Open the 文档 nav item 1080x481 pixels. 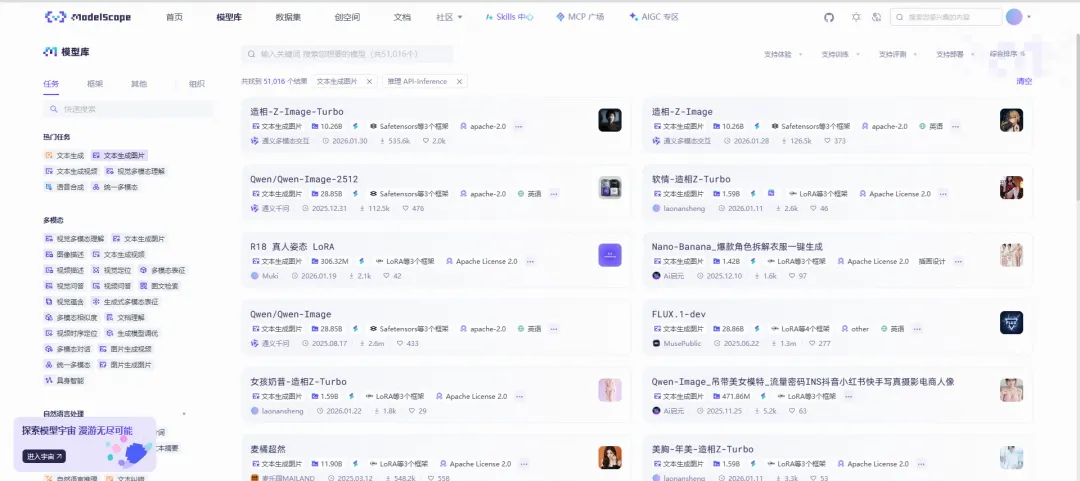tap(402, 17)
